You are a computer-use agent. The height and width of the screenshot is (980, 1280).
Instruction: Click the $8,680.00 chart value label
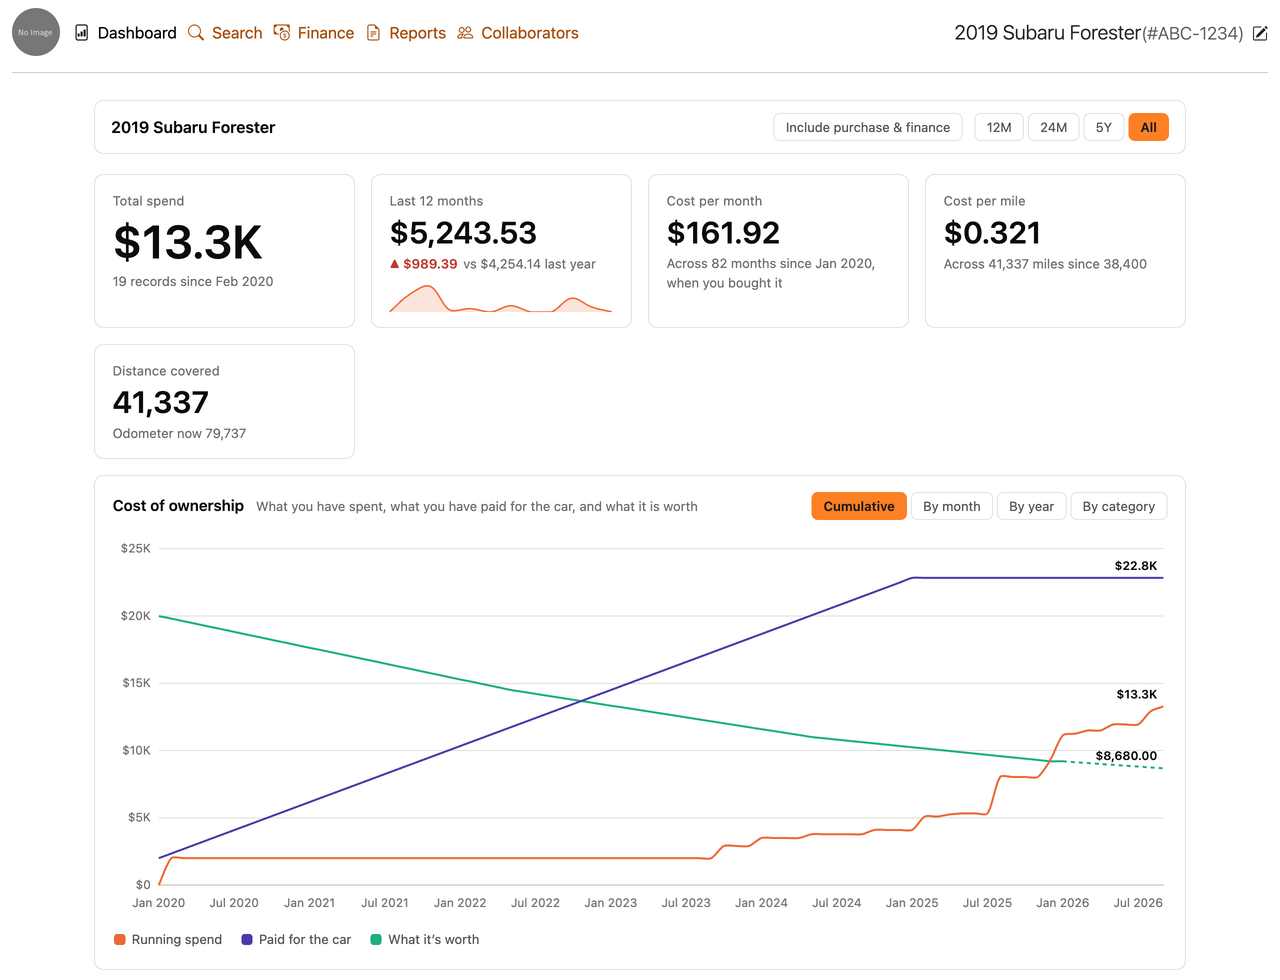1126,756
